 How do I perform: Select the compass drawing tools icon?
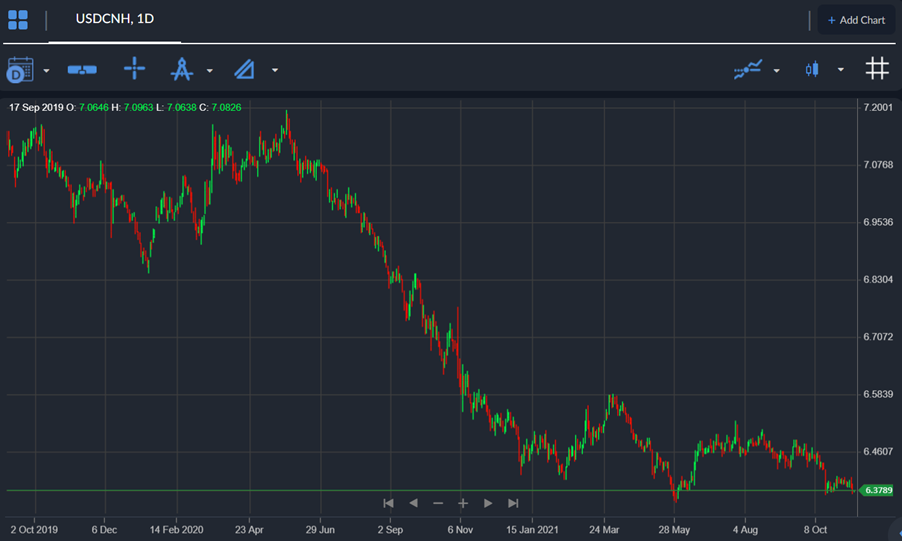[x=181, y=69]
